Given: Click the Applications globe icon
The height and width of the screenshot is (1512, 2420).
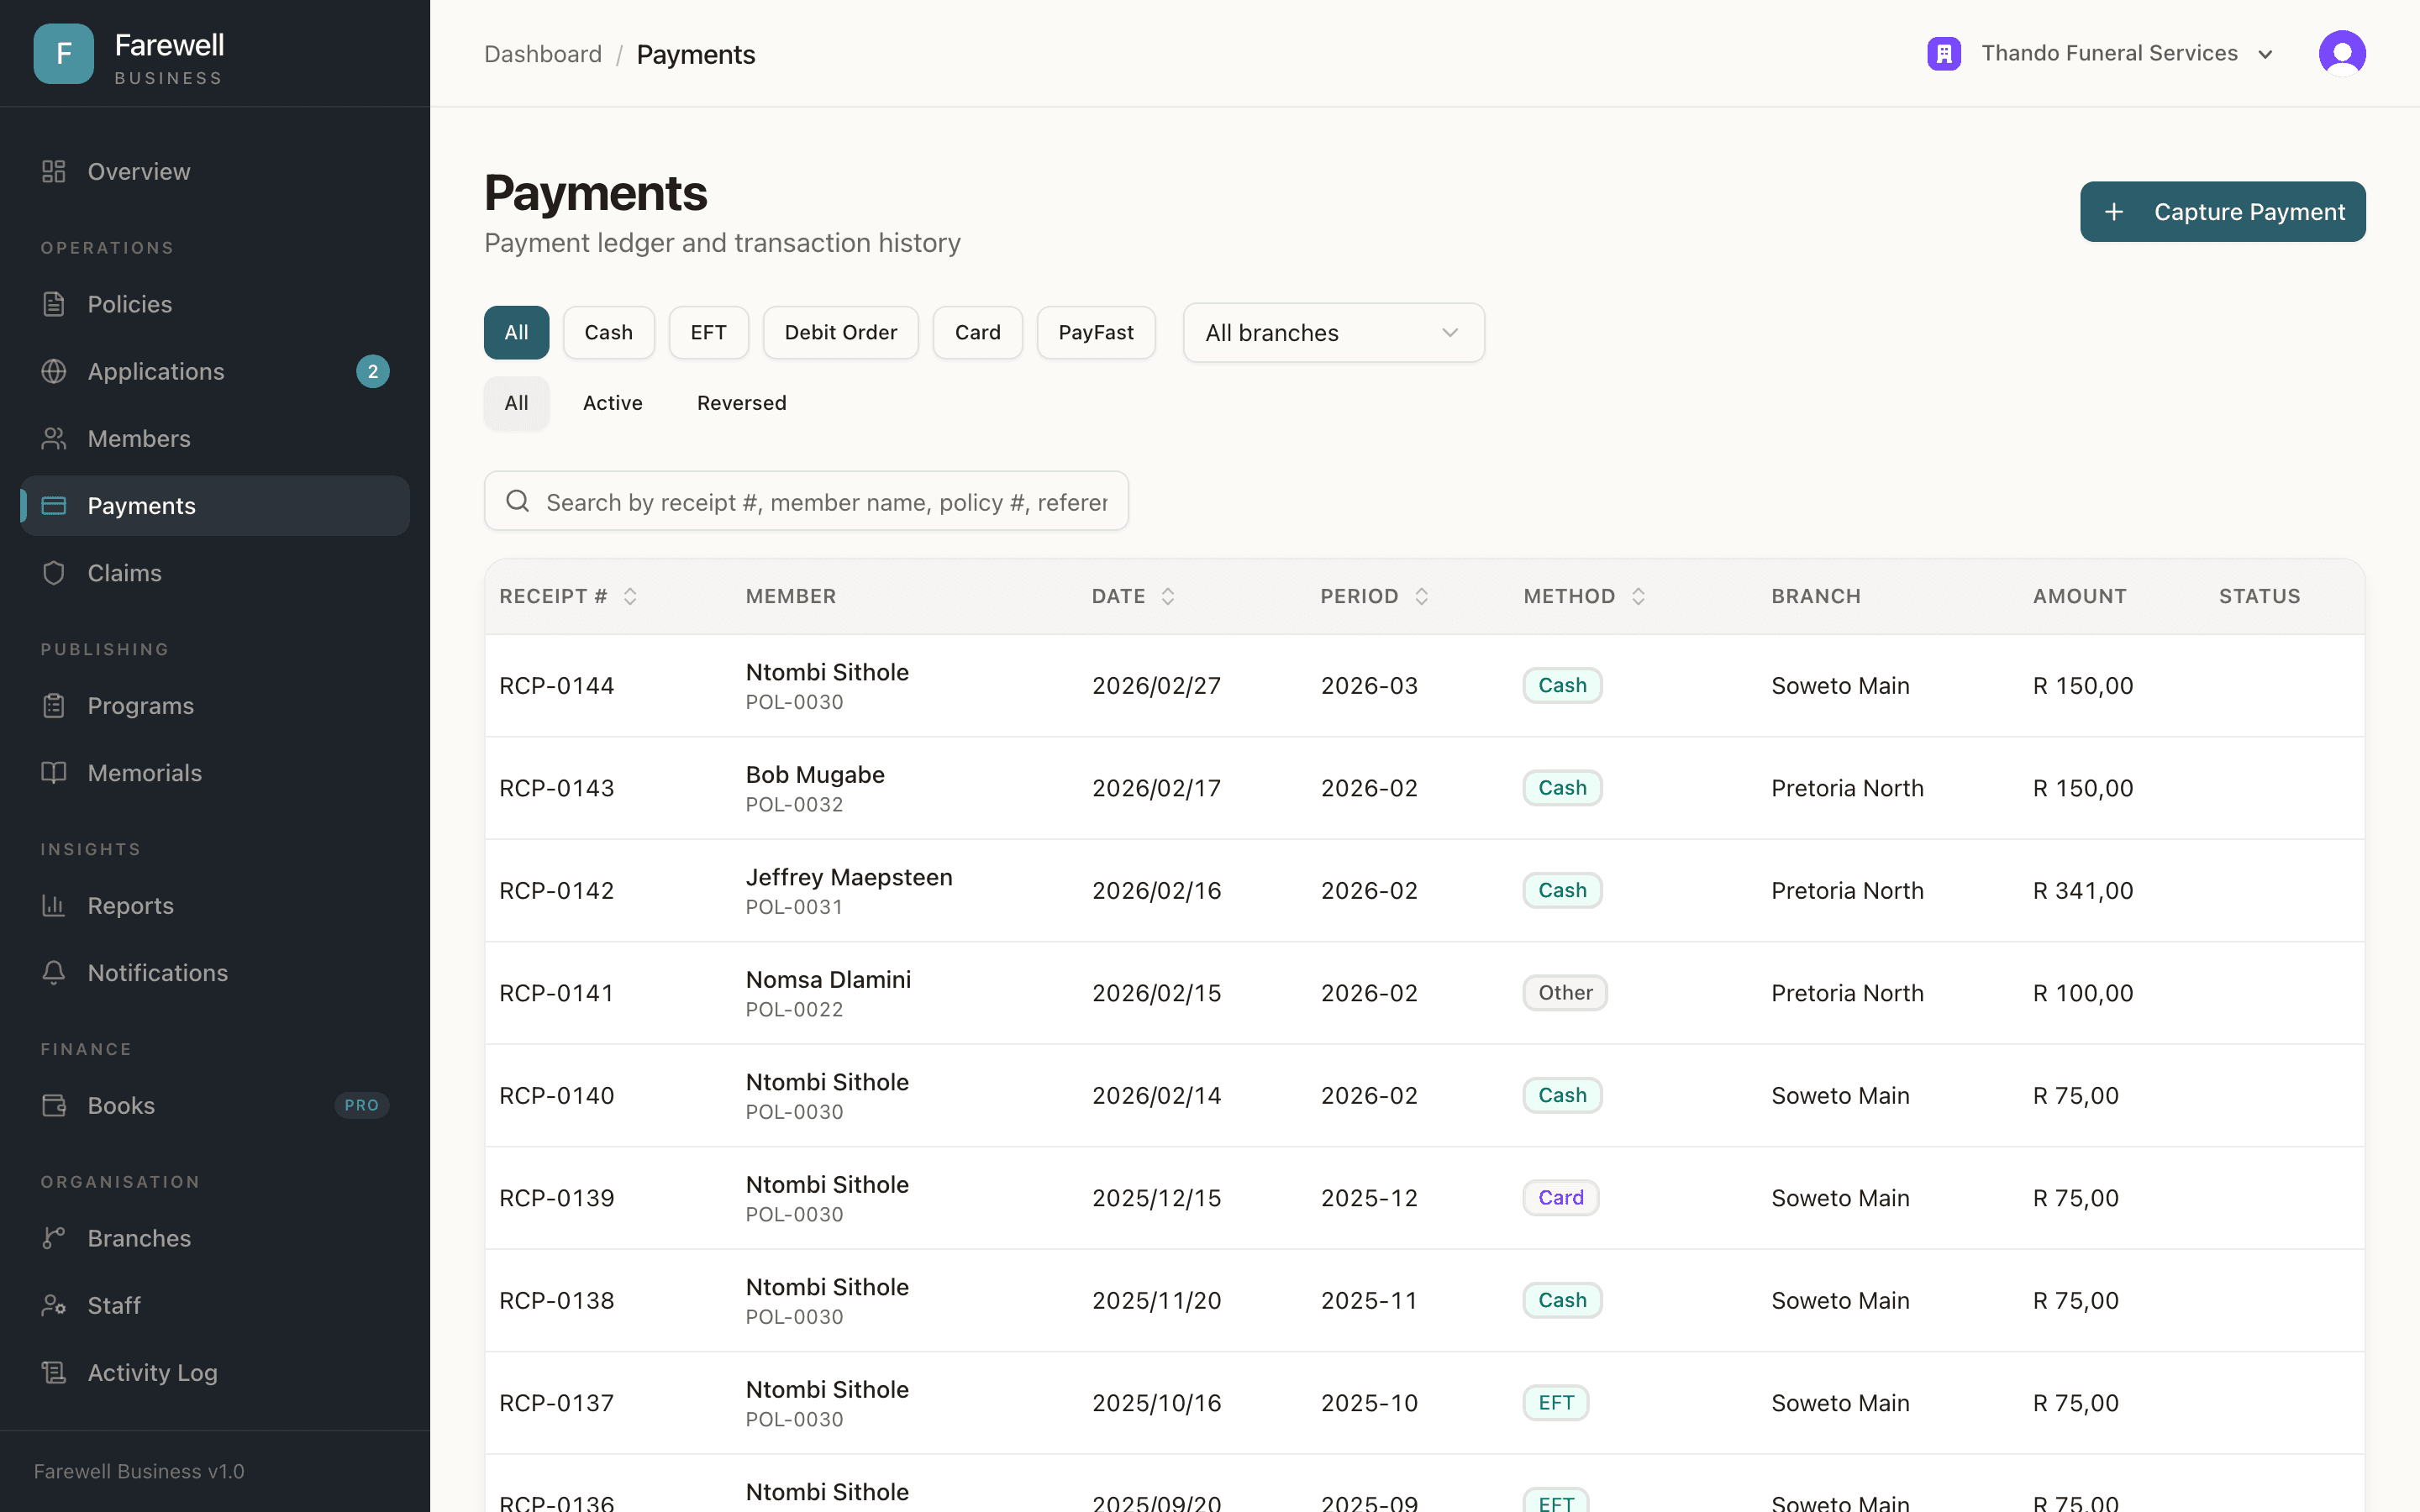Looking at the screenshot, I should 54,371.
